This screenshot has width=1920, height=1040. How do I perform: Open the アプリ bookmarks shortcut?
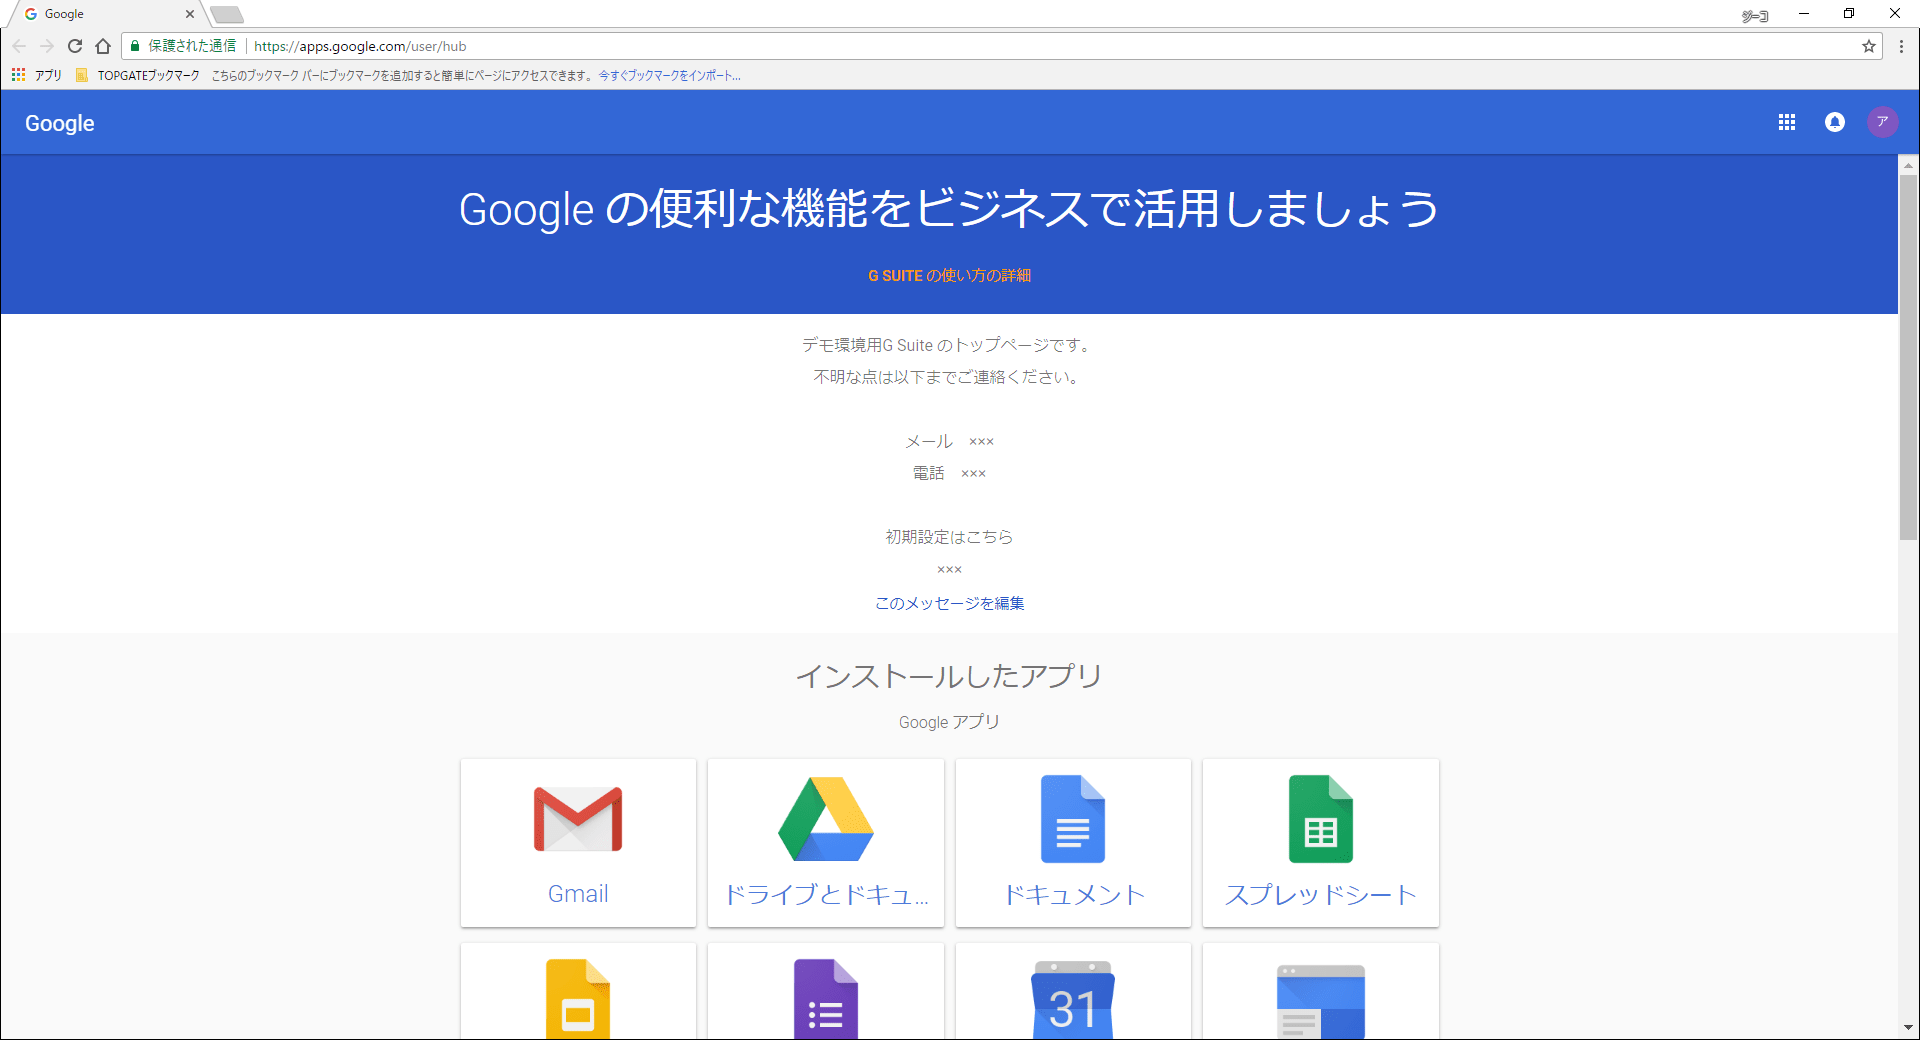(x=37, y=75)
